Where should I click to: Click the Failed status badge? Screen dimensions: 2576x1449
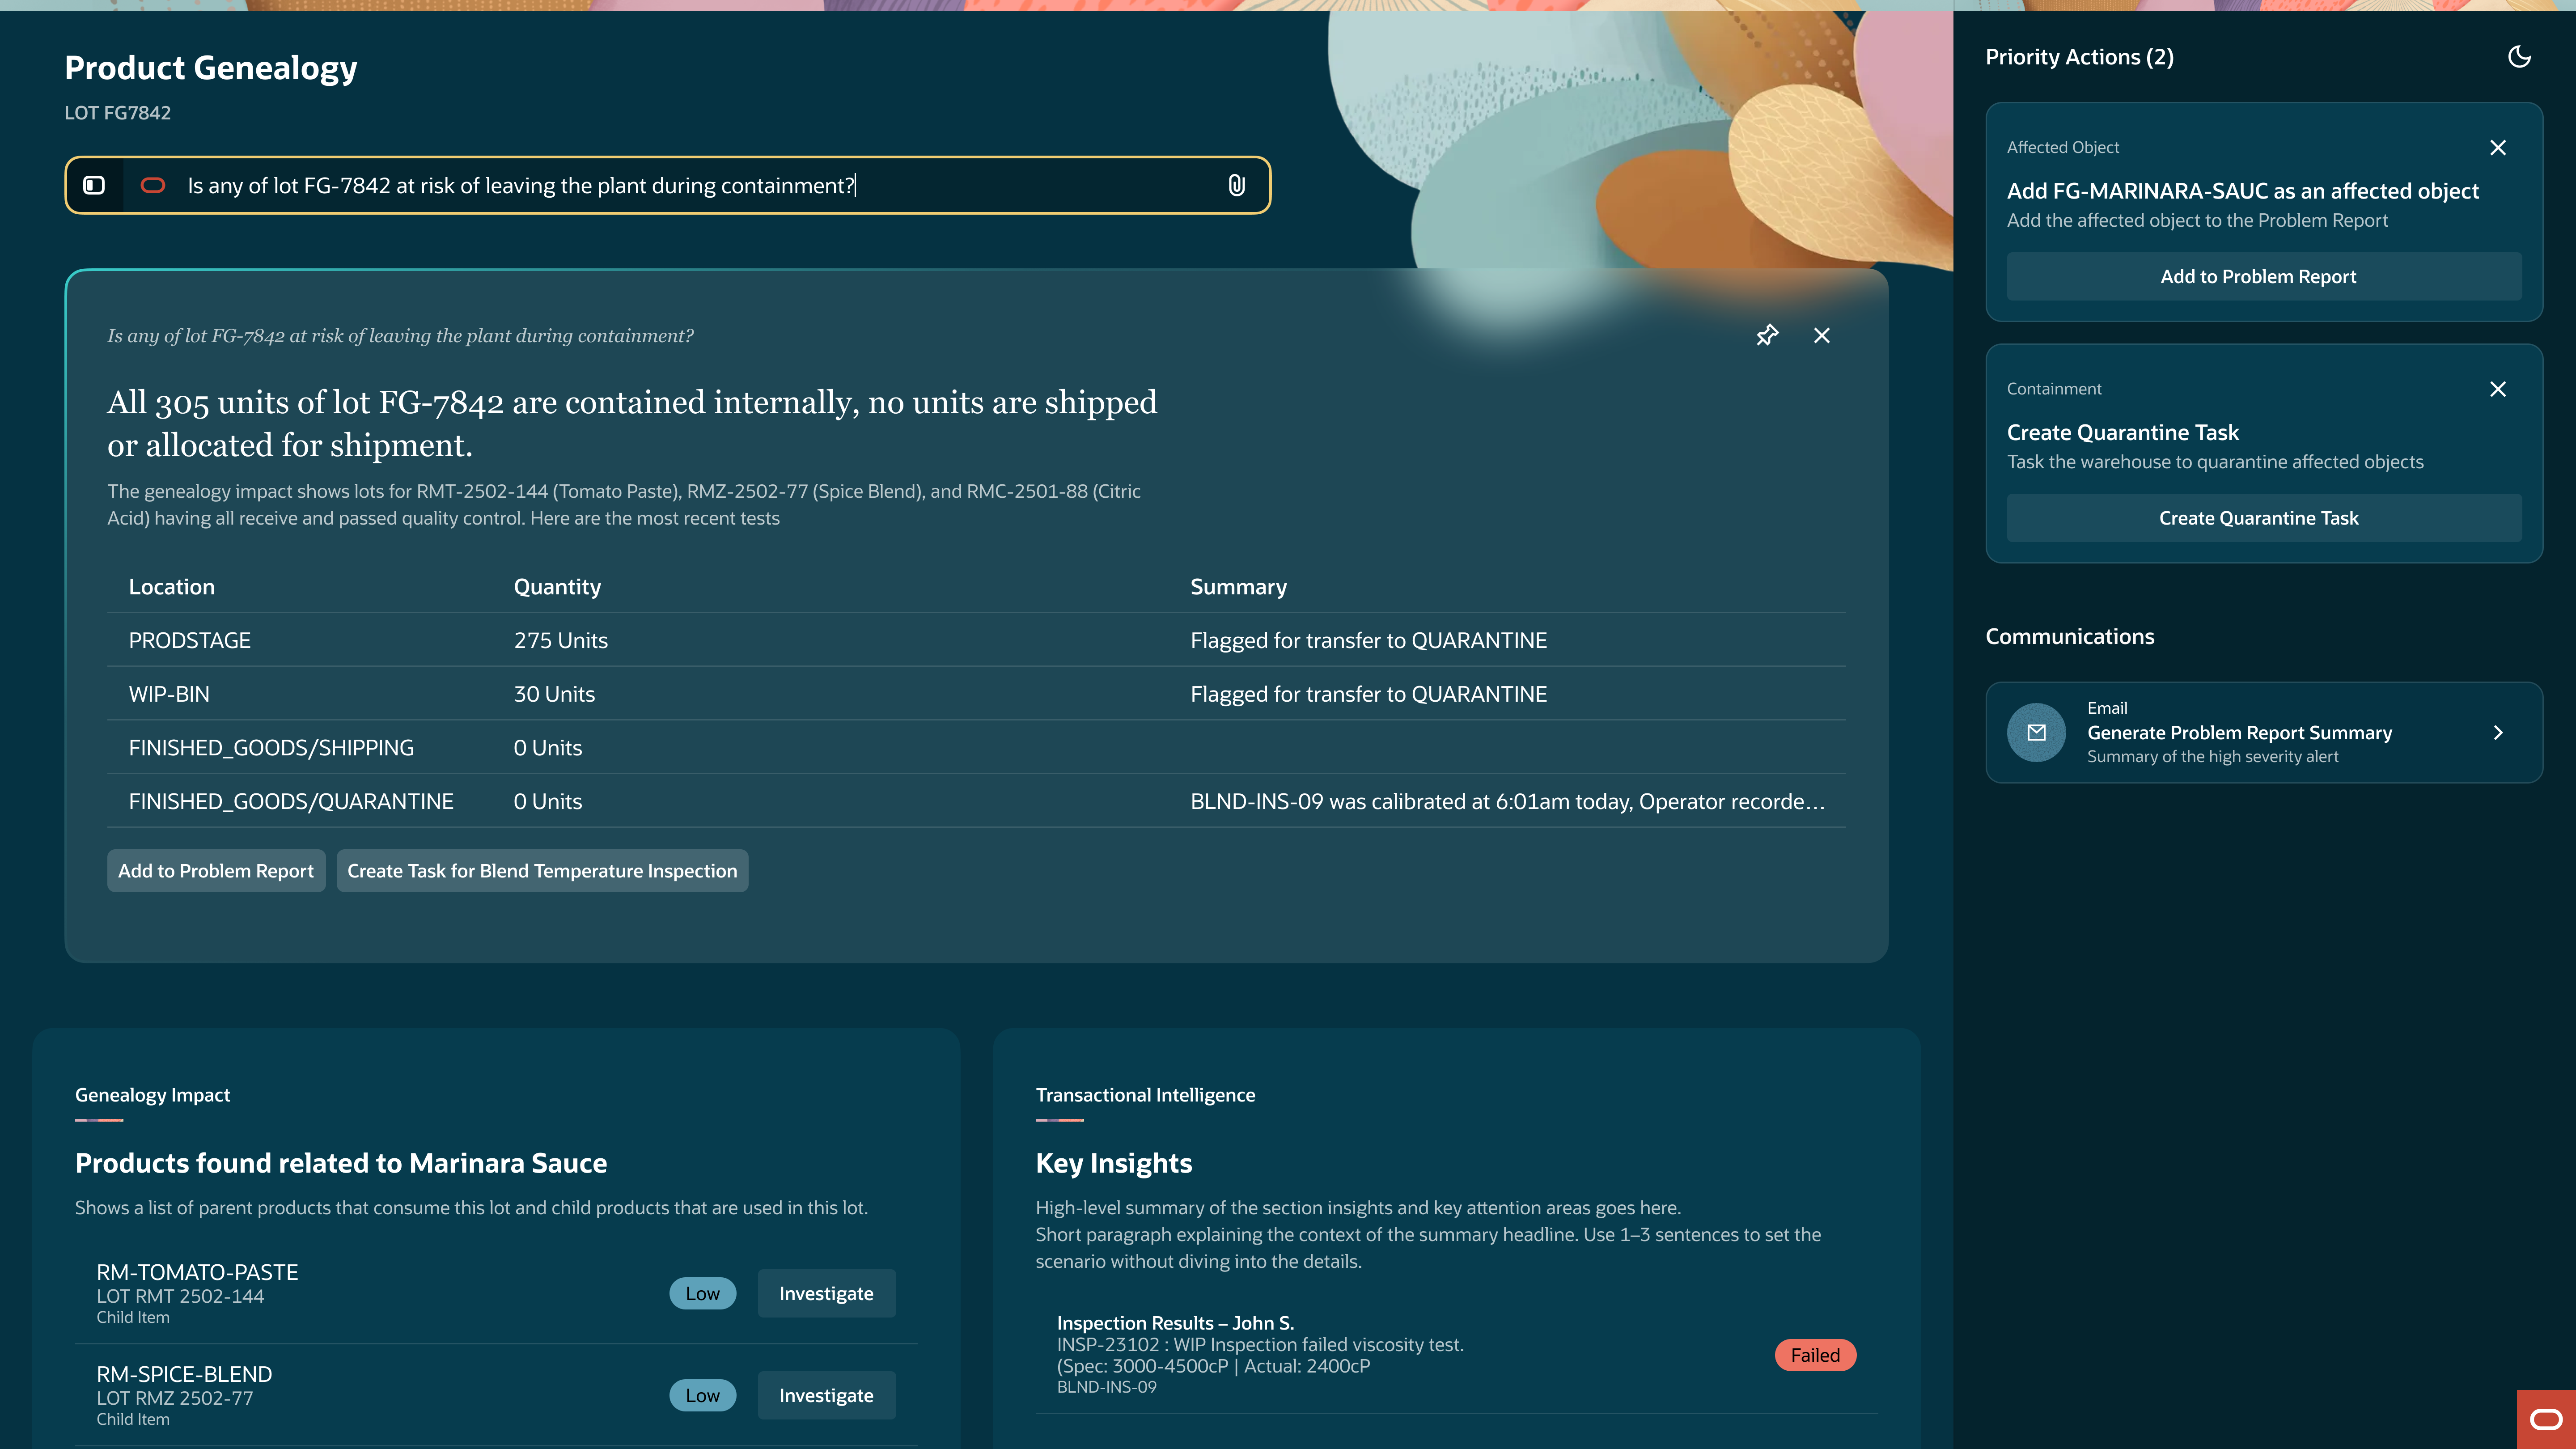click(x=1815, y=1355)
